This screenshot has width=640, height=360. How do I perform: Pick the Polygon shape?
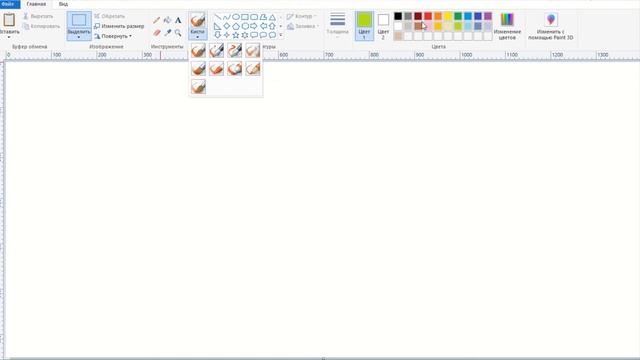(x=263, y=17)
